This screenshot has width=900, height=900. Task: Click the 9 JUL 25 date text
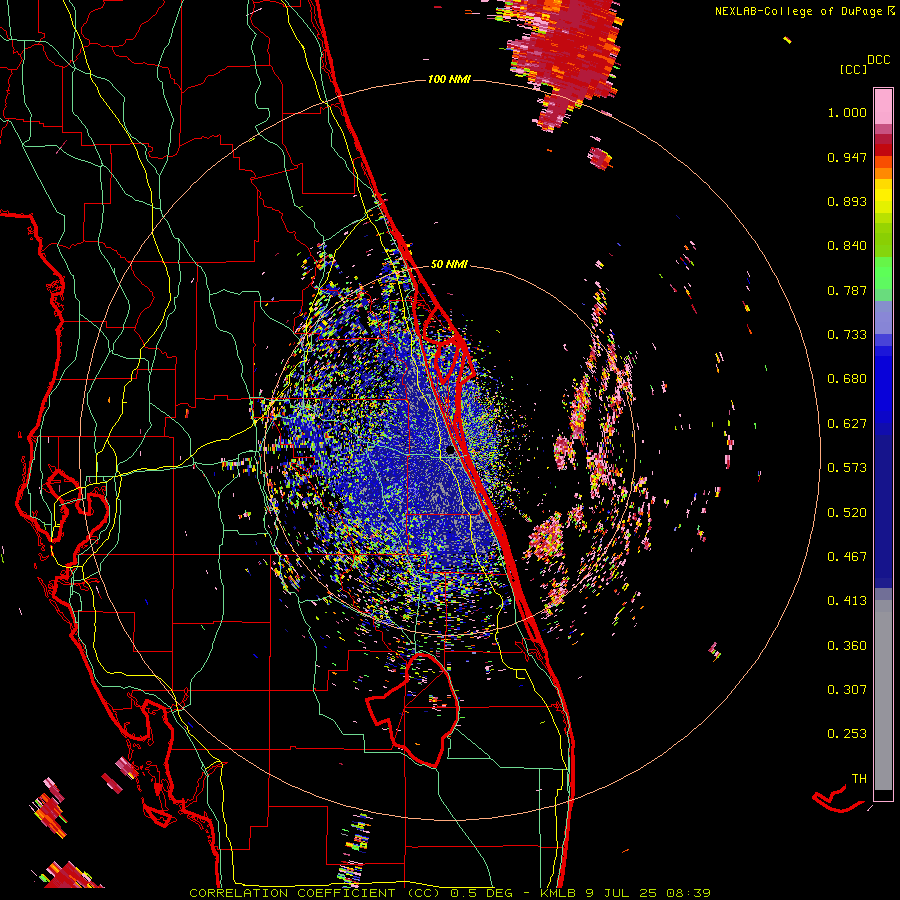[x=621, y=893]
